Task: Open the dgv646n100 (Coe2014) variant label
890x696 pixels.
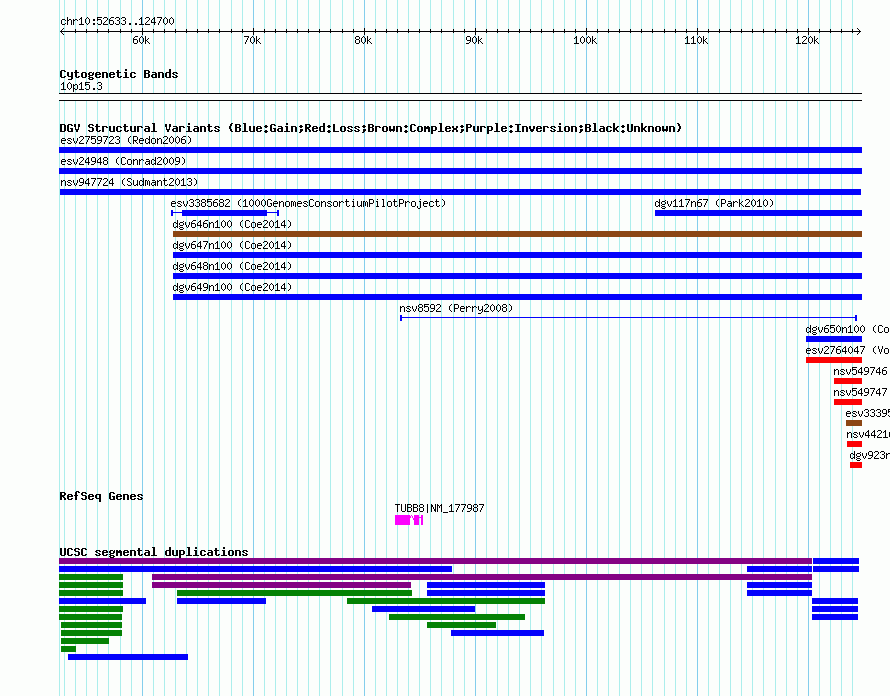Action: click(232, 224)
